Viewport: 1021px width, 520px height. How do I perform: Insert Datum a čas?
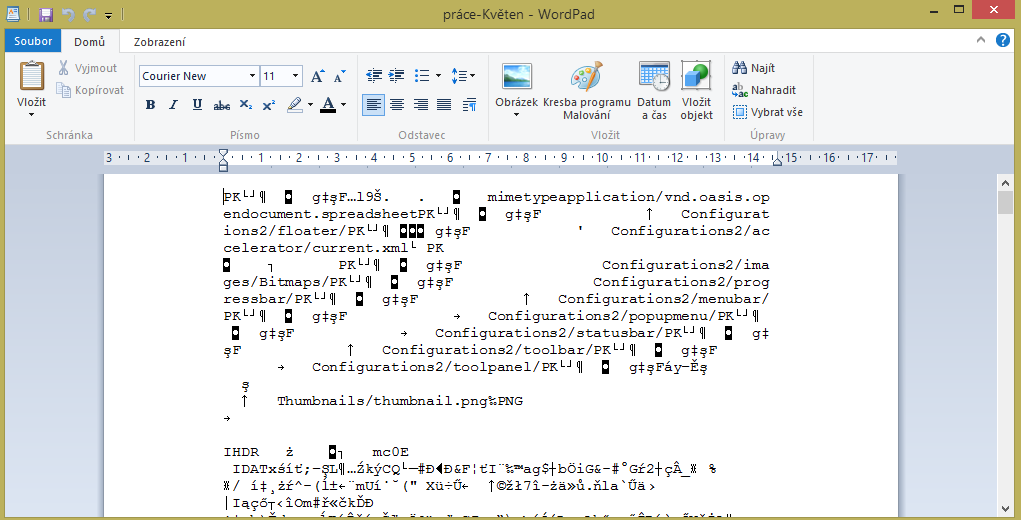click(x=654, y=90)
